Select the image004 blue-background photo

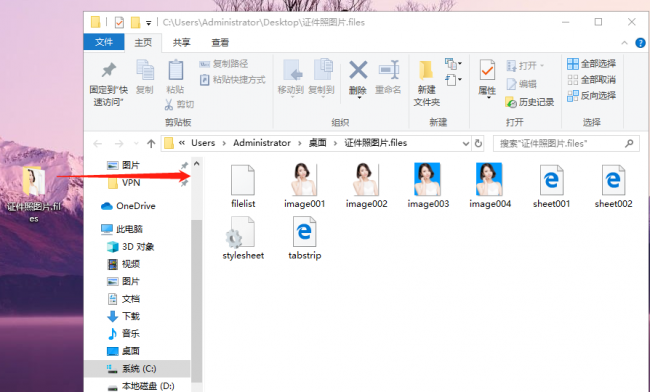490,186
